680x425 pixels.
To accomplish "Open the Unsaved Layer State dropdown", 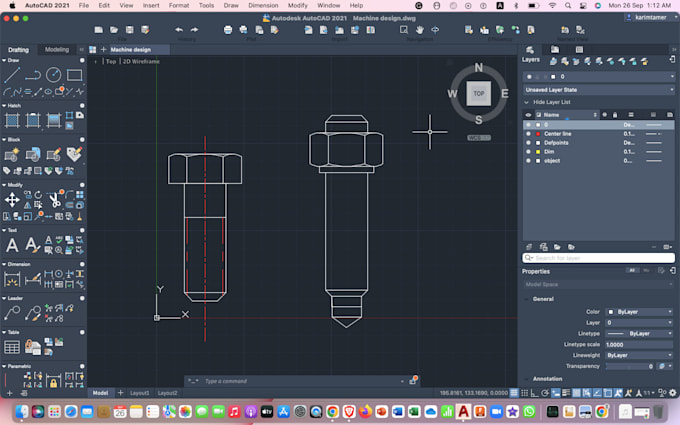I will 598,90.
